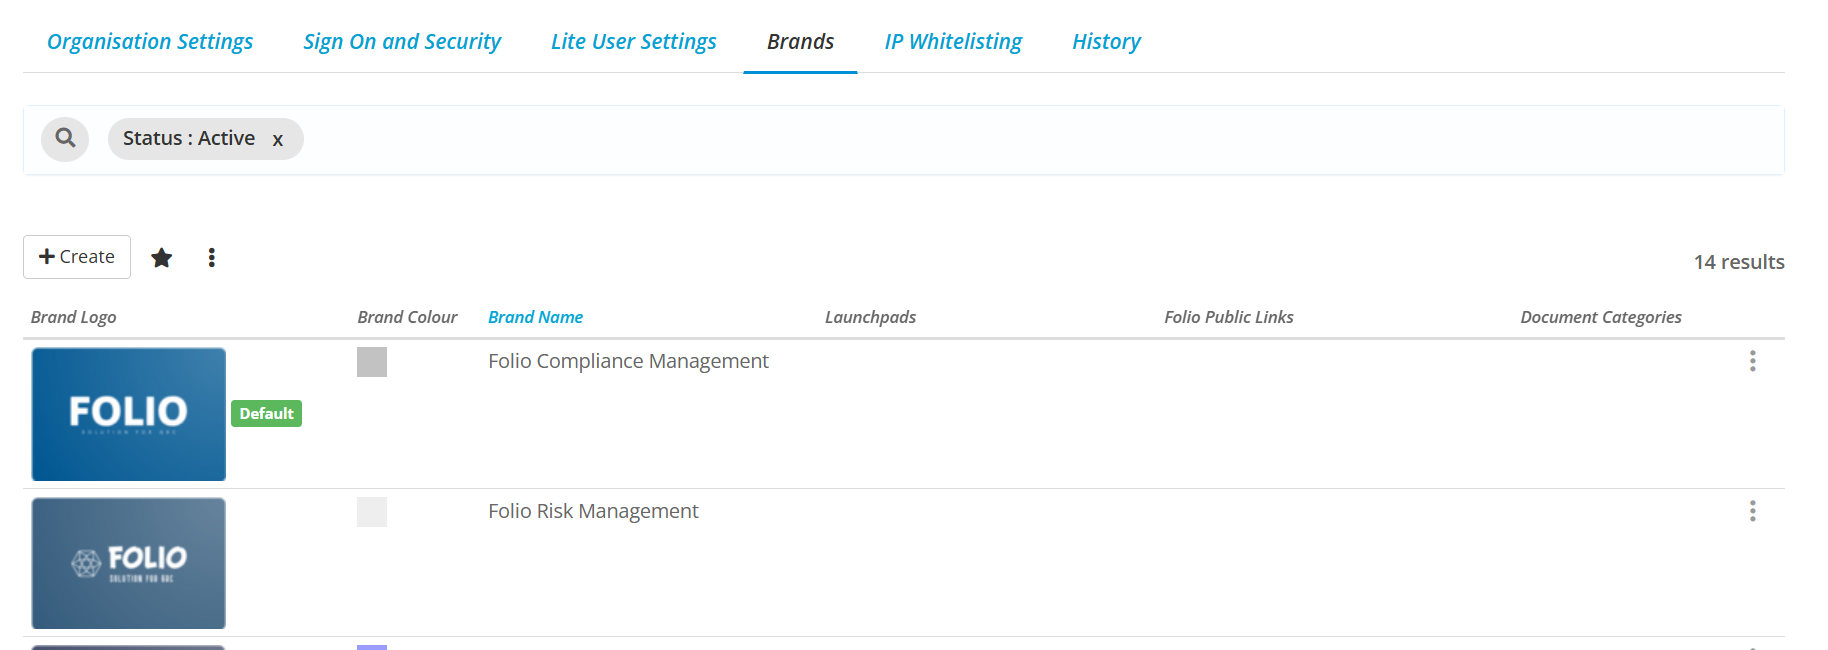Click the green Default badge
Viewport: 1828px width, 650px height.
click(x=266, y=414)
